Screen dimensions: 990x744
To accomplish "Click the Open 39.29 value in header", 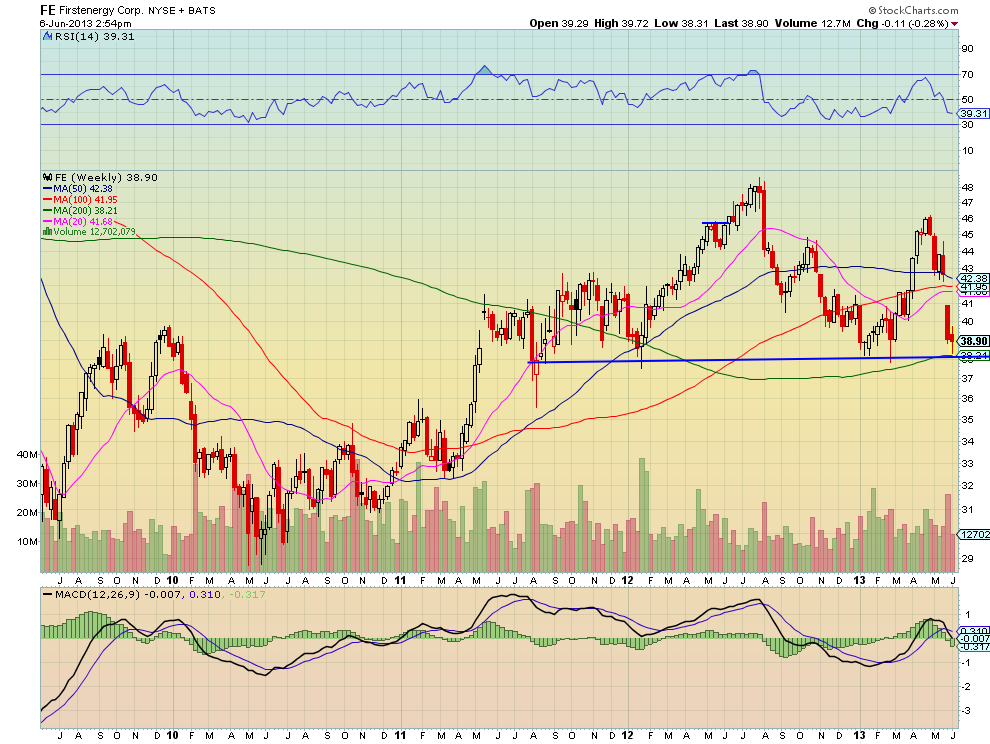I will [x=559, y=23].
